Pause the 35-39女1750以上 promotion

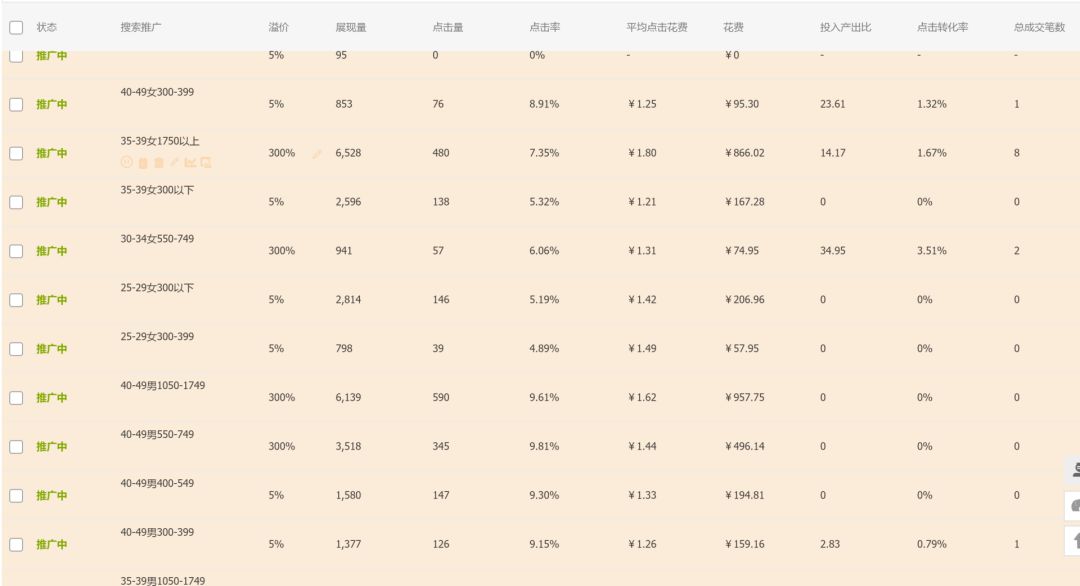126,162
